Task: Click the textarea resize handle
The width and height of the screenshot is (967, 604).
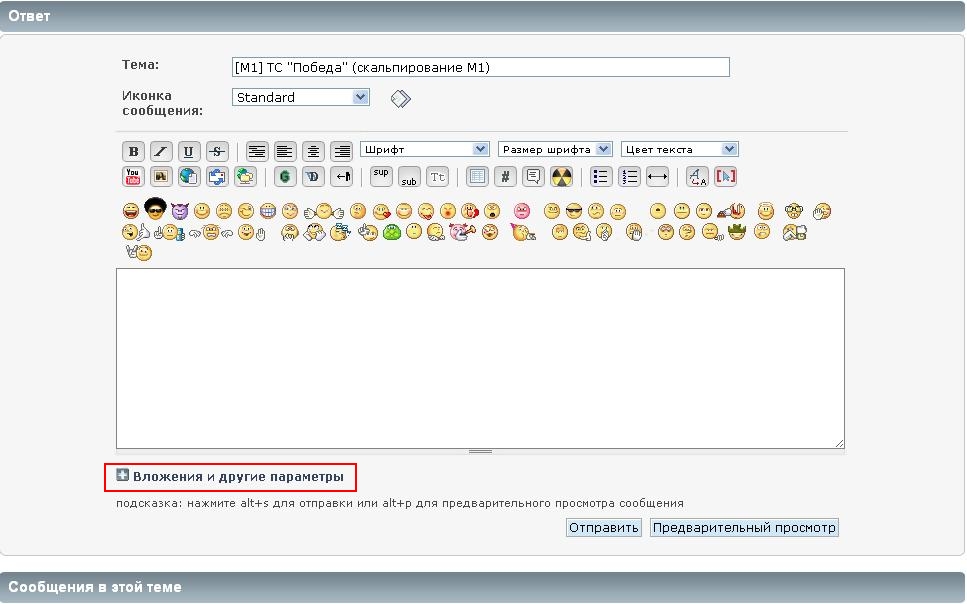Action: 839,443
